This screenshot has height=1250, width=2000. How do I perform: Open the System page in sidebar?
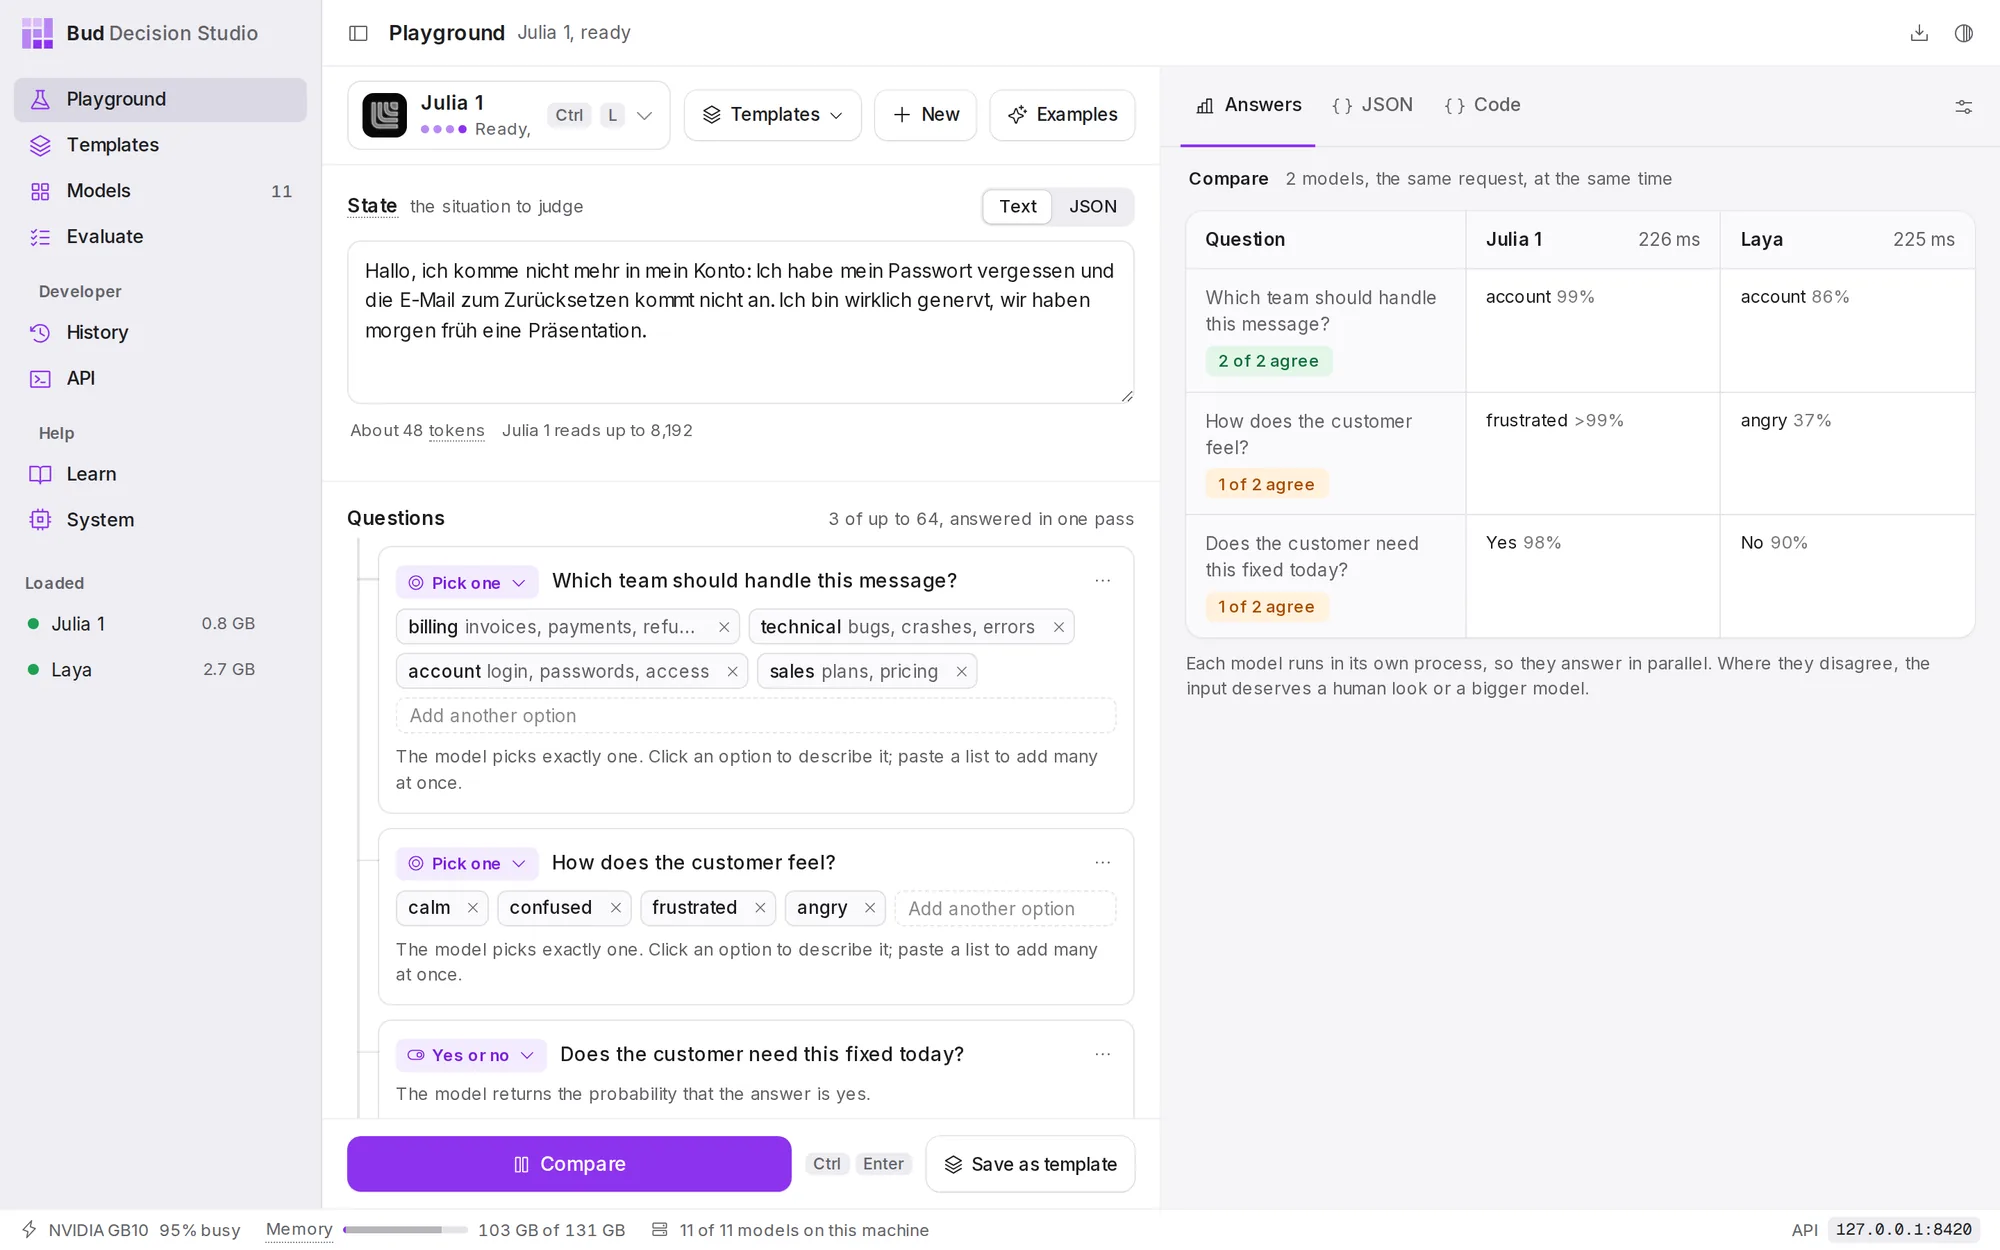point(160,520)
